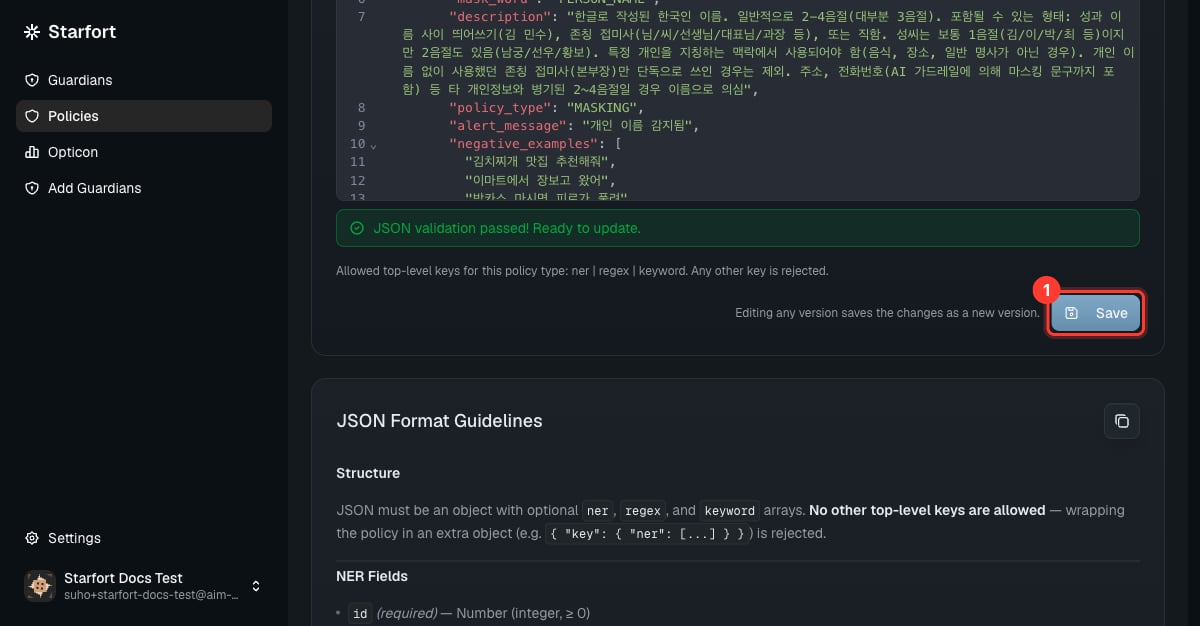1200x626 pixels.
Task: Click the Settings gear icon
Action: point(32,538)
